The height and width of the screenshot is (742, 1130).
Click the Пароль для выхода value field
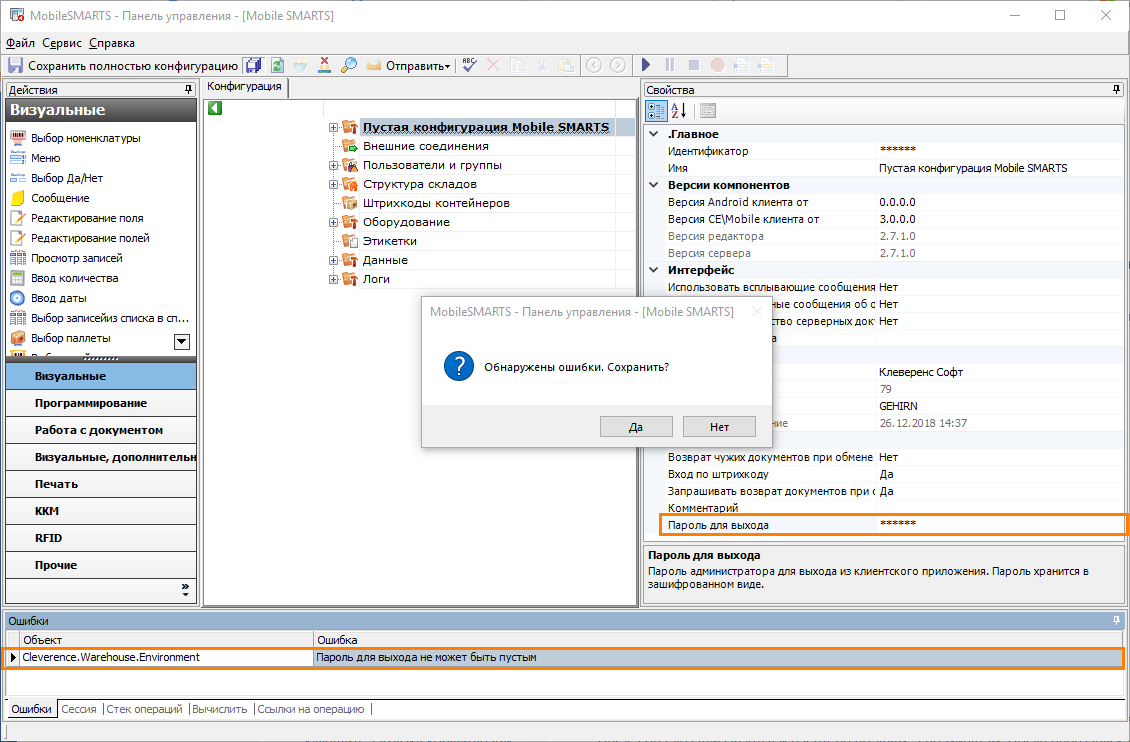(1000, 524)
